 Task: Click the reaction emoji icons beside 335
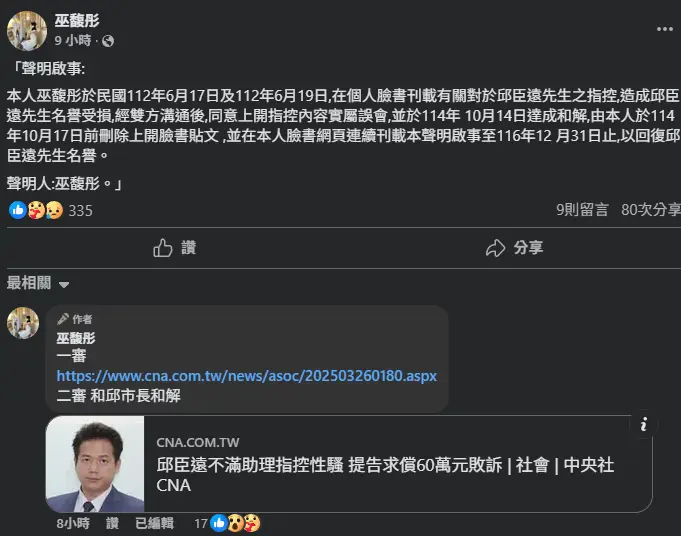36,210
